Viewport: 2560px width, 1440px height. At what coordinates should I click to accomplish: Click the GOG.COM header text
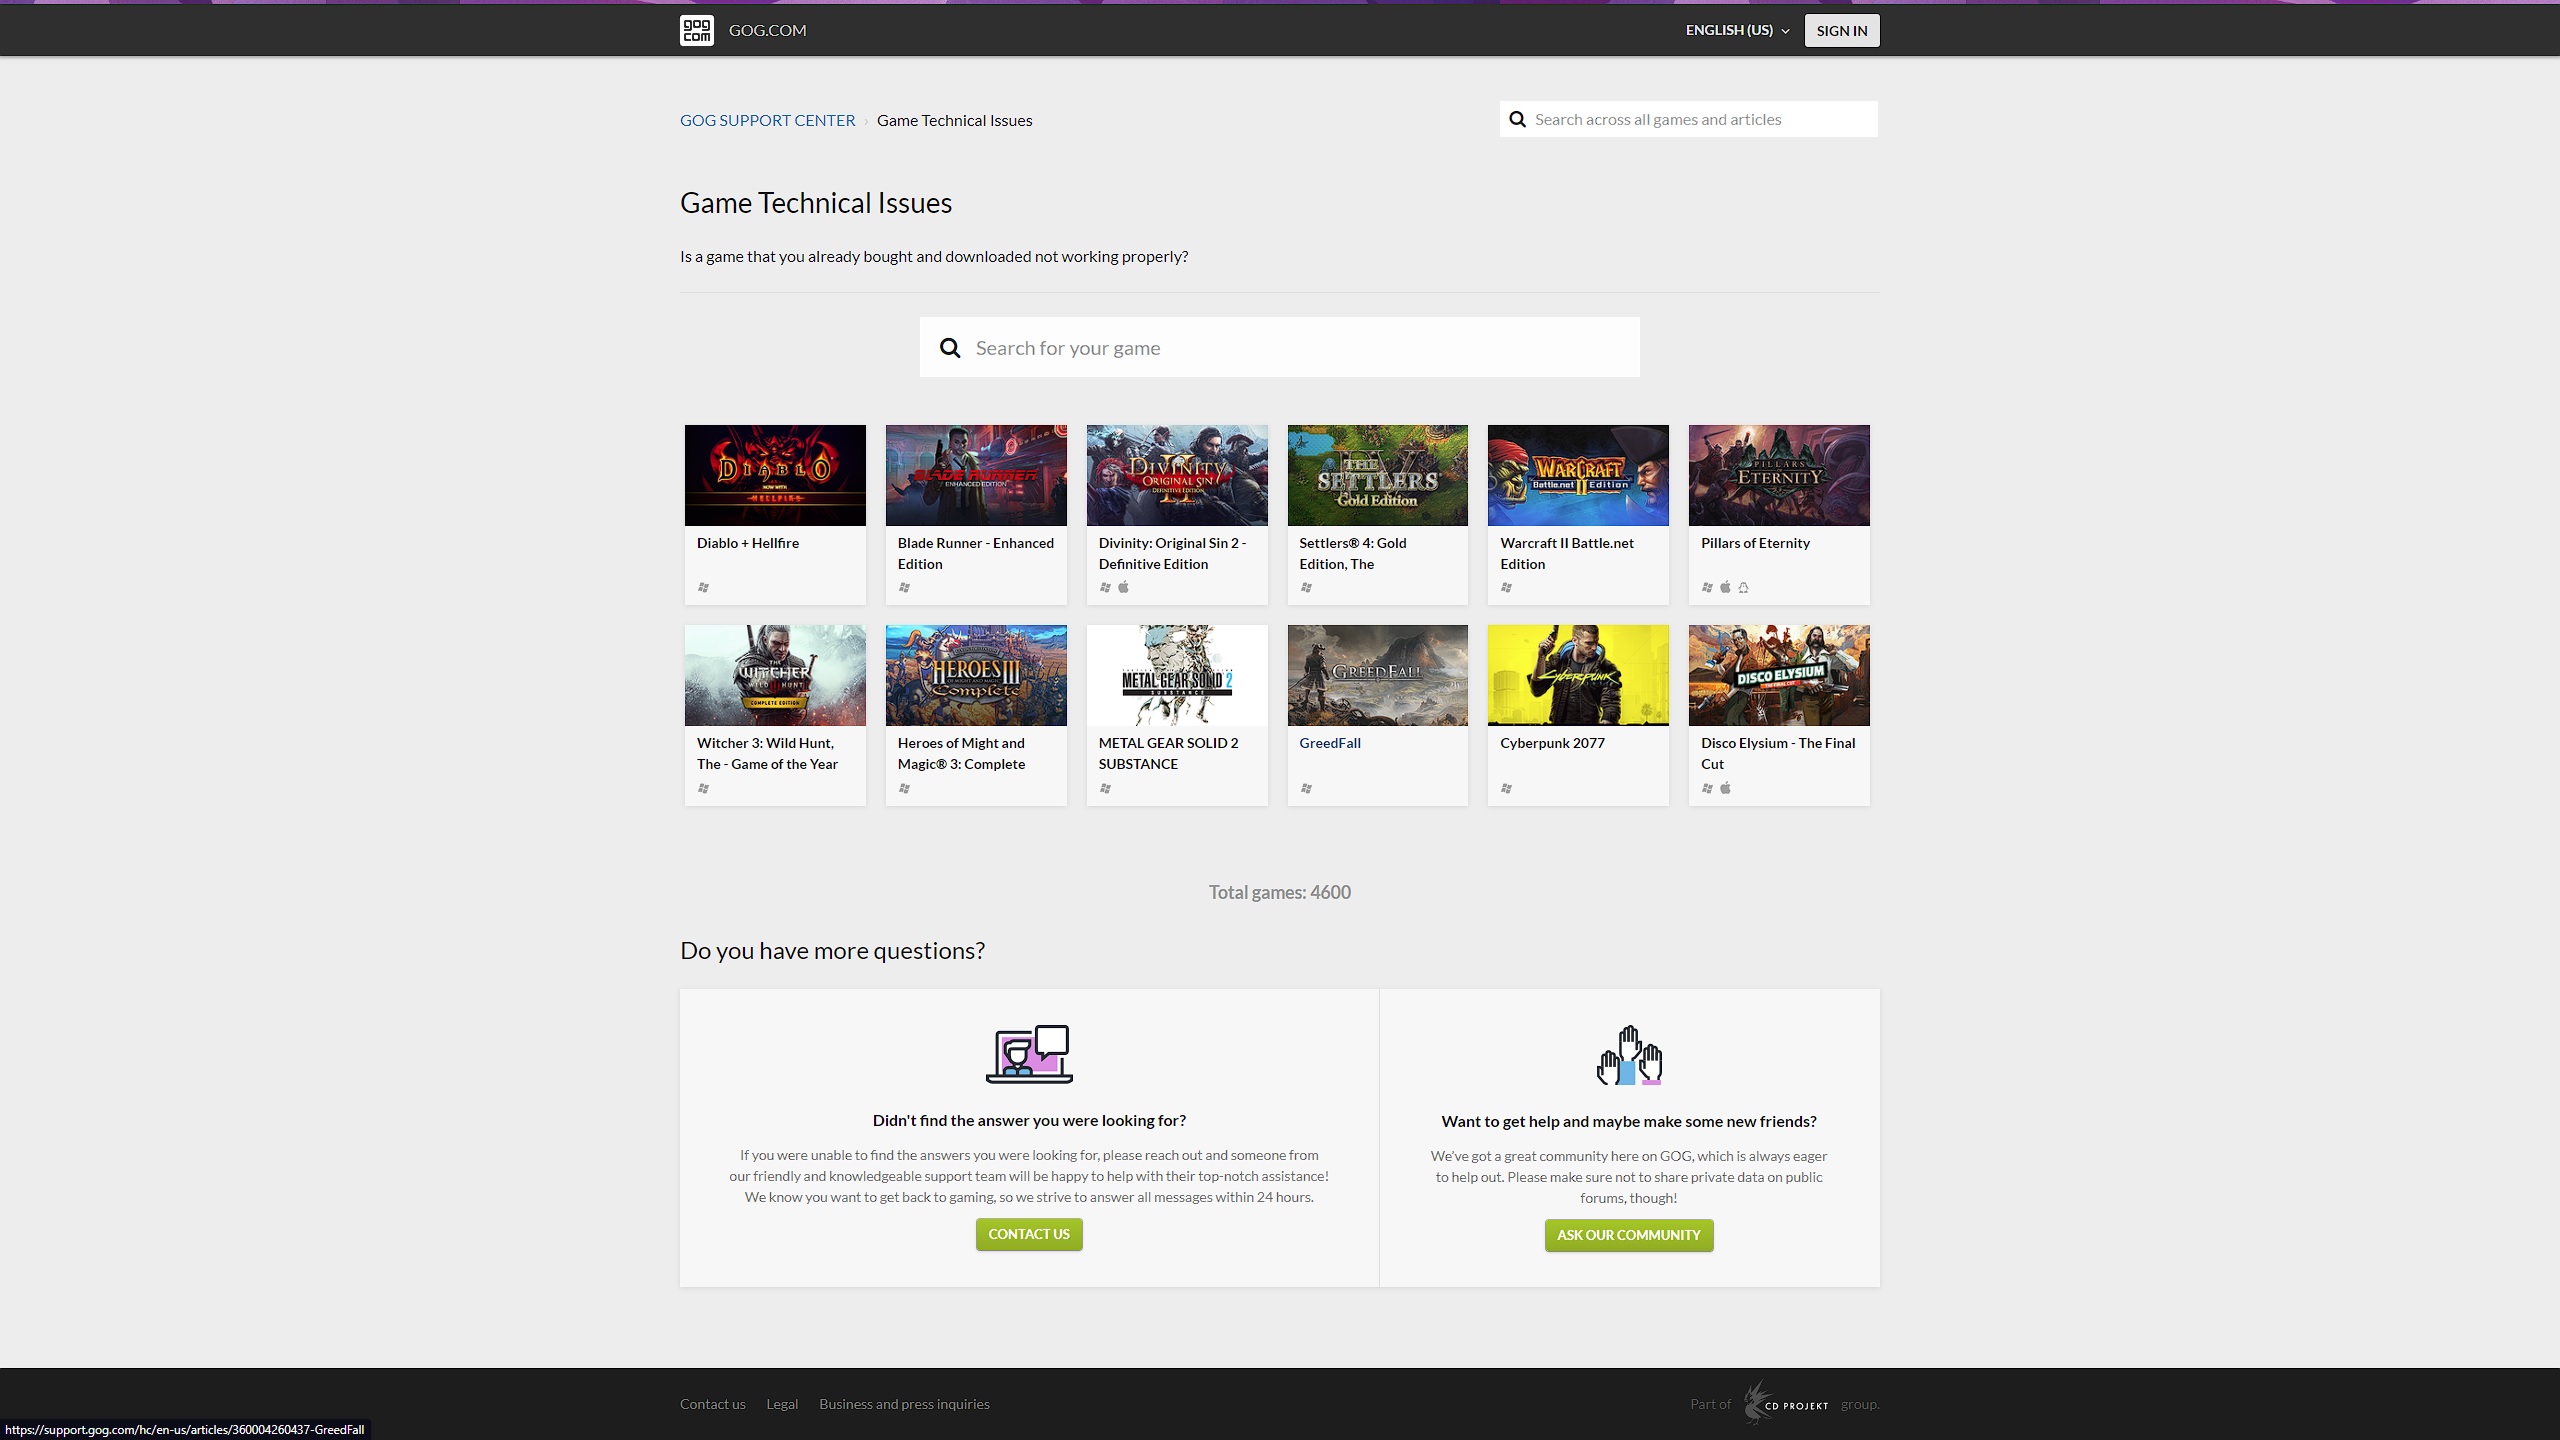(x=767, y=30)
